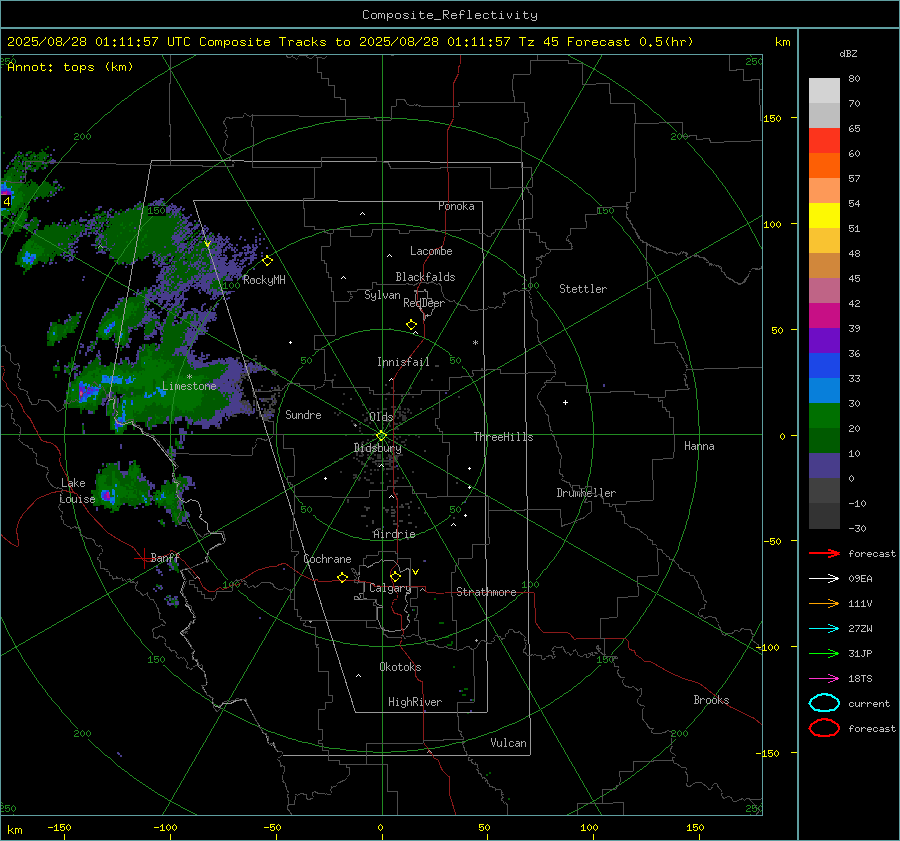Pick the blue 33-36 dBZ swatch
900x841 pixels.
pyautogui.click(x=824, y=366)
